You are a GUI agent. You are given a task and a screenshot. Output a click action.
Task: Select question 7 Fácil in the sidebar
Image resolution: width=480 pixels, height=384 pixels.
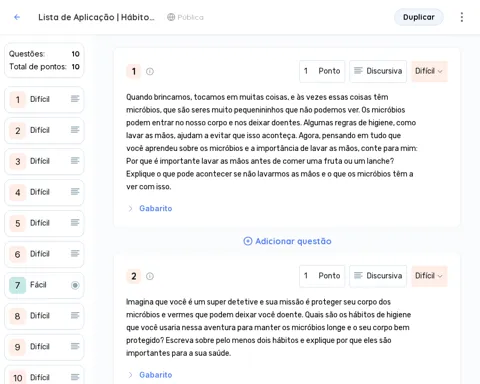(44, 285)
